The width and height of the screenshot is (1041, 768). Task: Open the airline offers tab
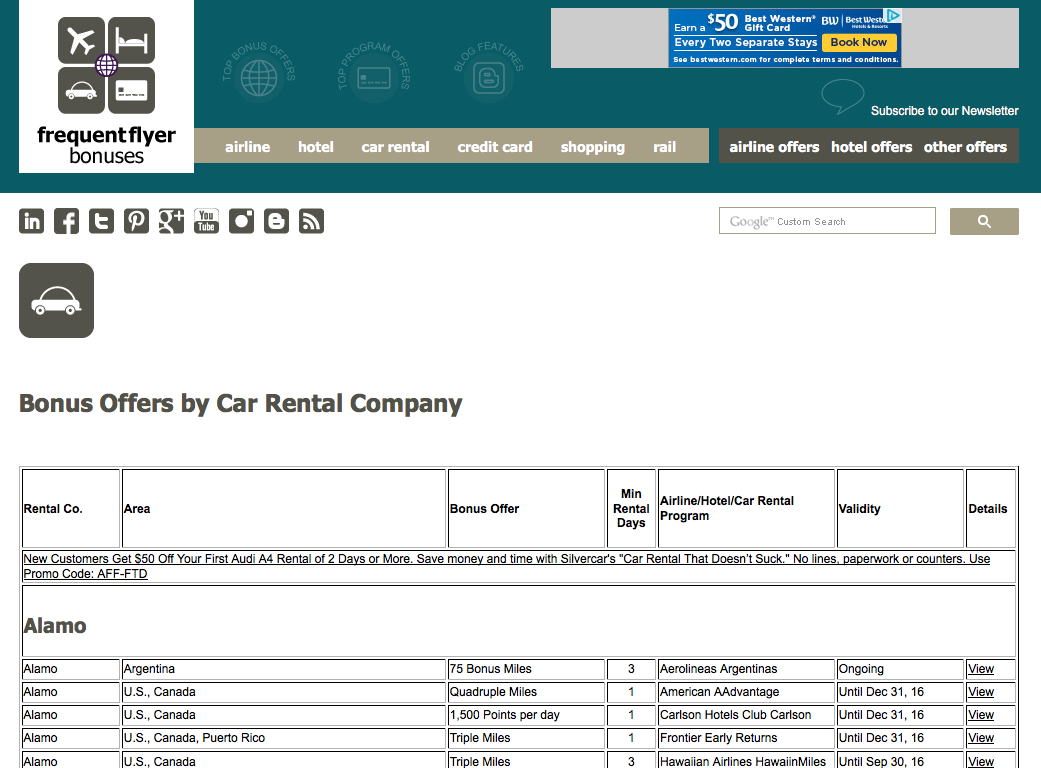774,147
